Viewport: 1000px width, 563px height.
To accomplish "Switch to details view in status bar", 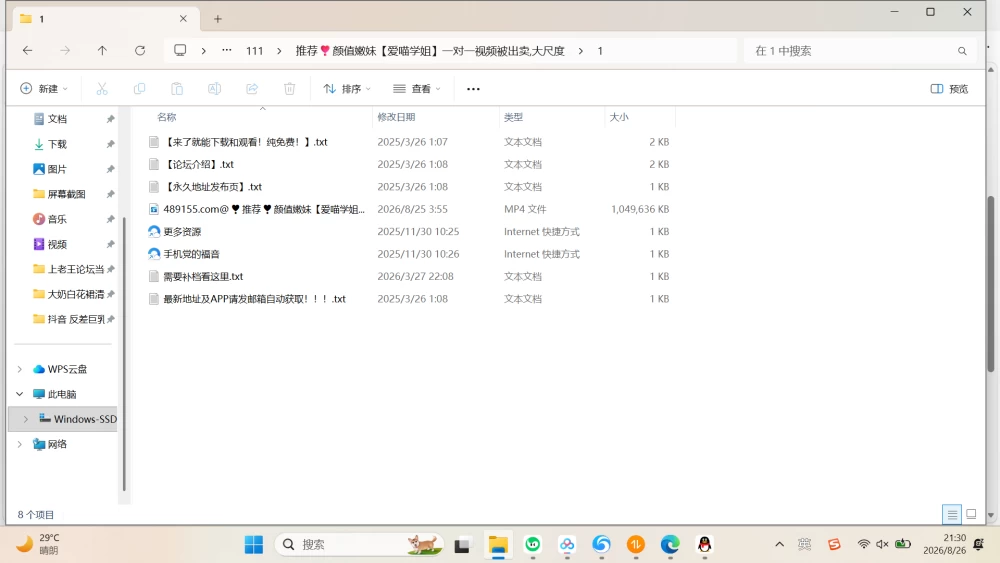I will click(x=952, y=514).
